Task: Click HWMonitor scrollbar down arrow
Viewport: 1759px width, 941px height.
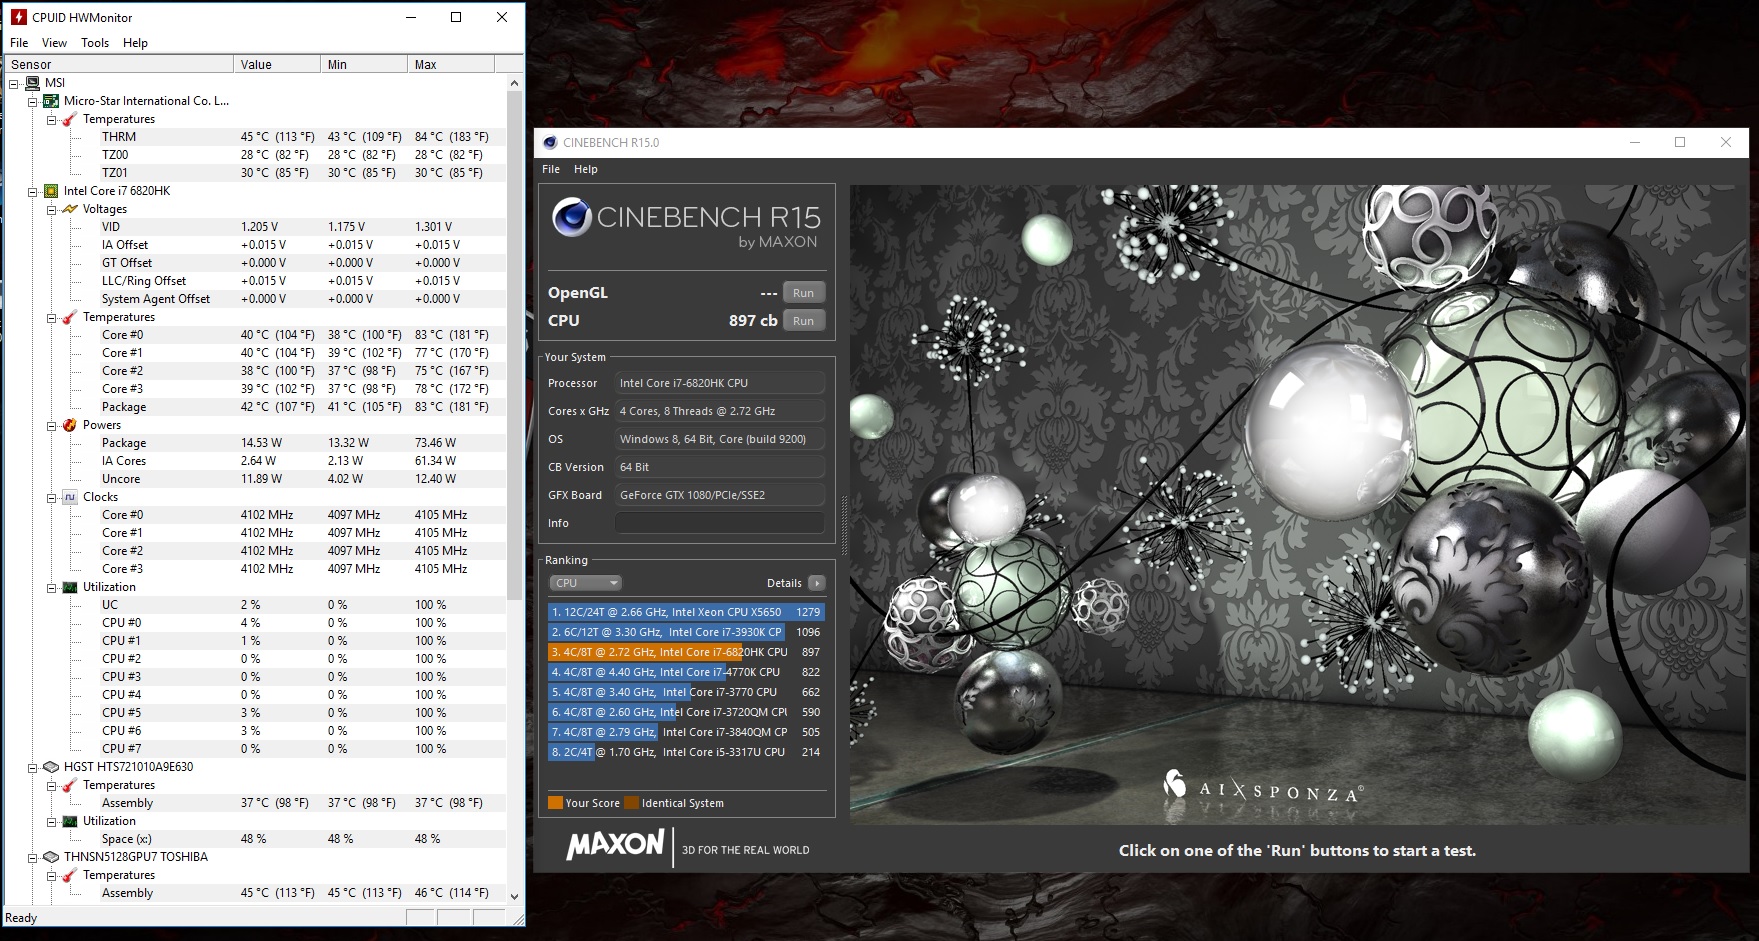Action: tap(515, 896)
